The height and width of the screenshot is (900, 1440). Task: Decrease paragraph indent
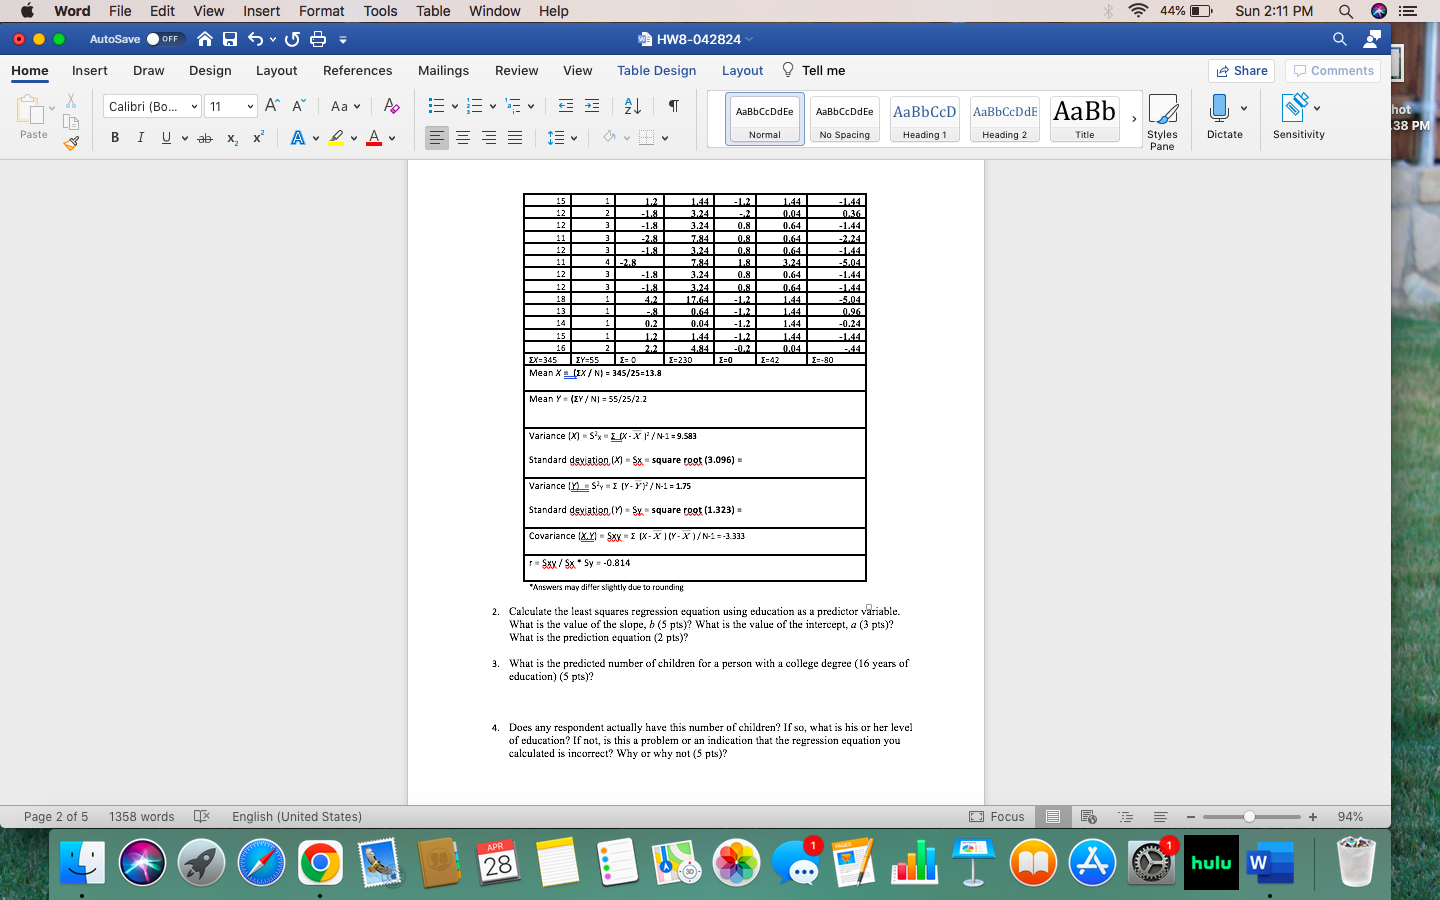pyautogui.click(x=566, y=106)
